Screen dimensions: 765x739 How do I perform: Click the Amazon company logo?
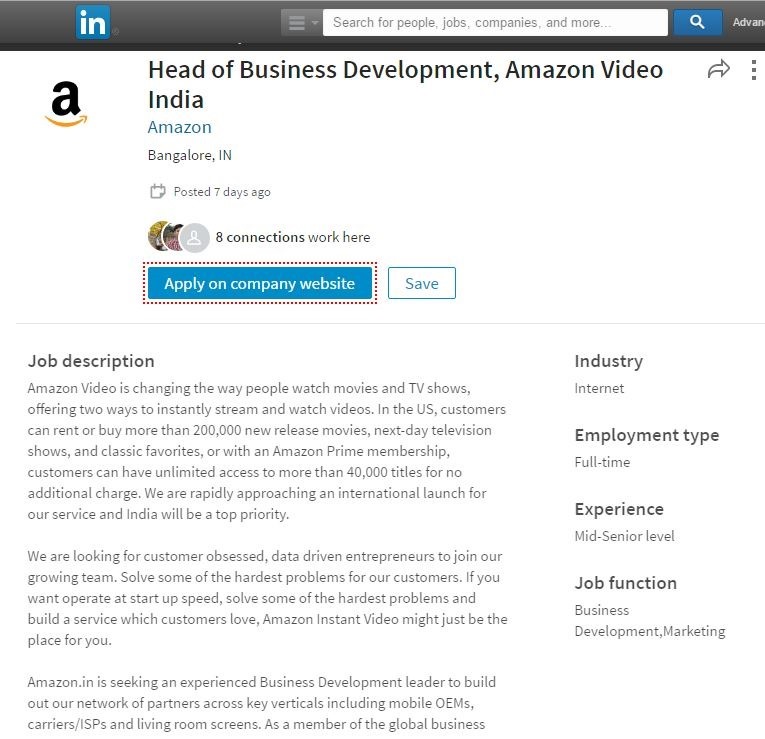coord(66,103)
